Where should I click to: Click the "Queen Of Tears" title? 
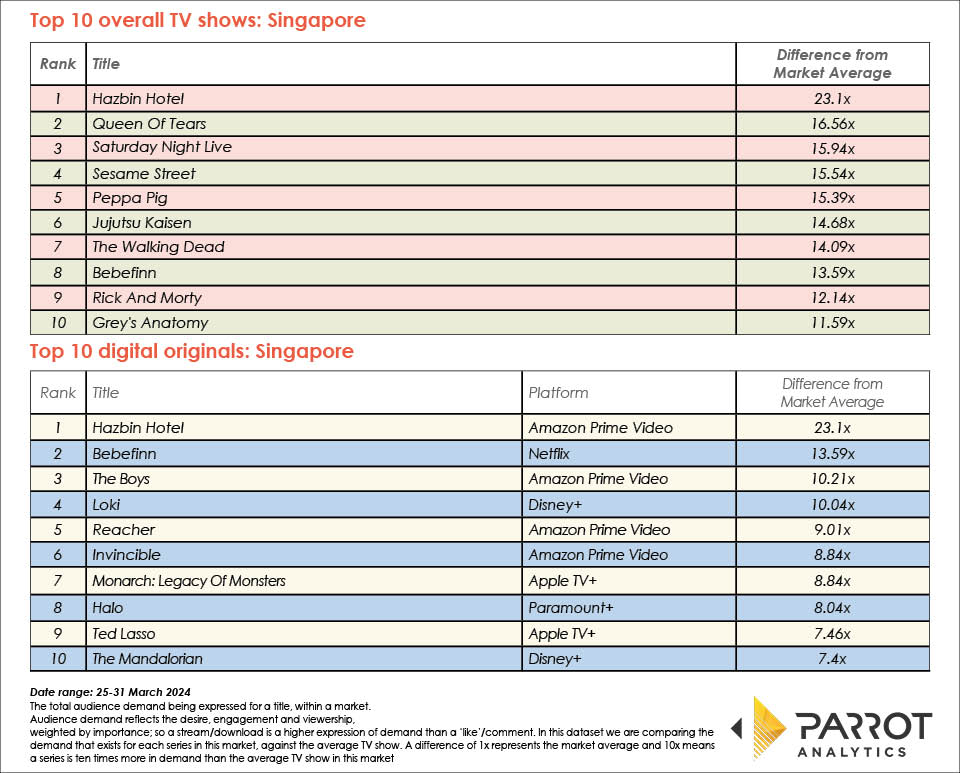[x=149, y=124]
